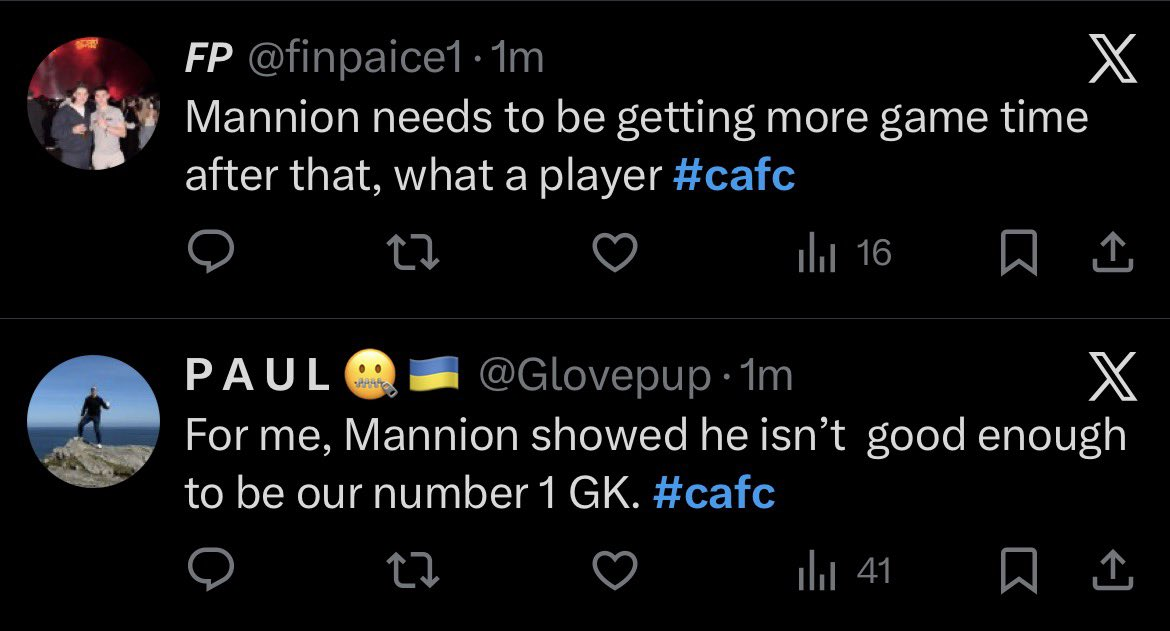Like the tweet from FP
Screen dimensions: 1170x631
tap(615, 252)
